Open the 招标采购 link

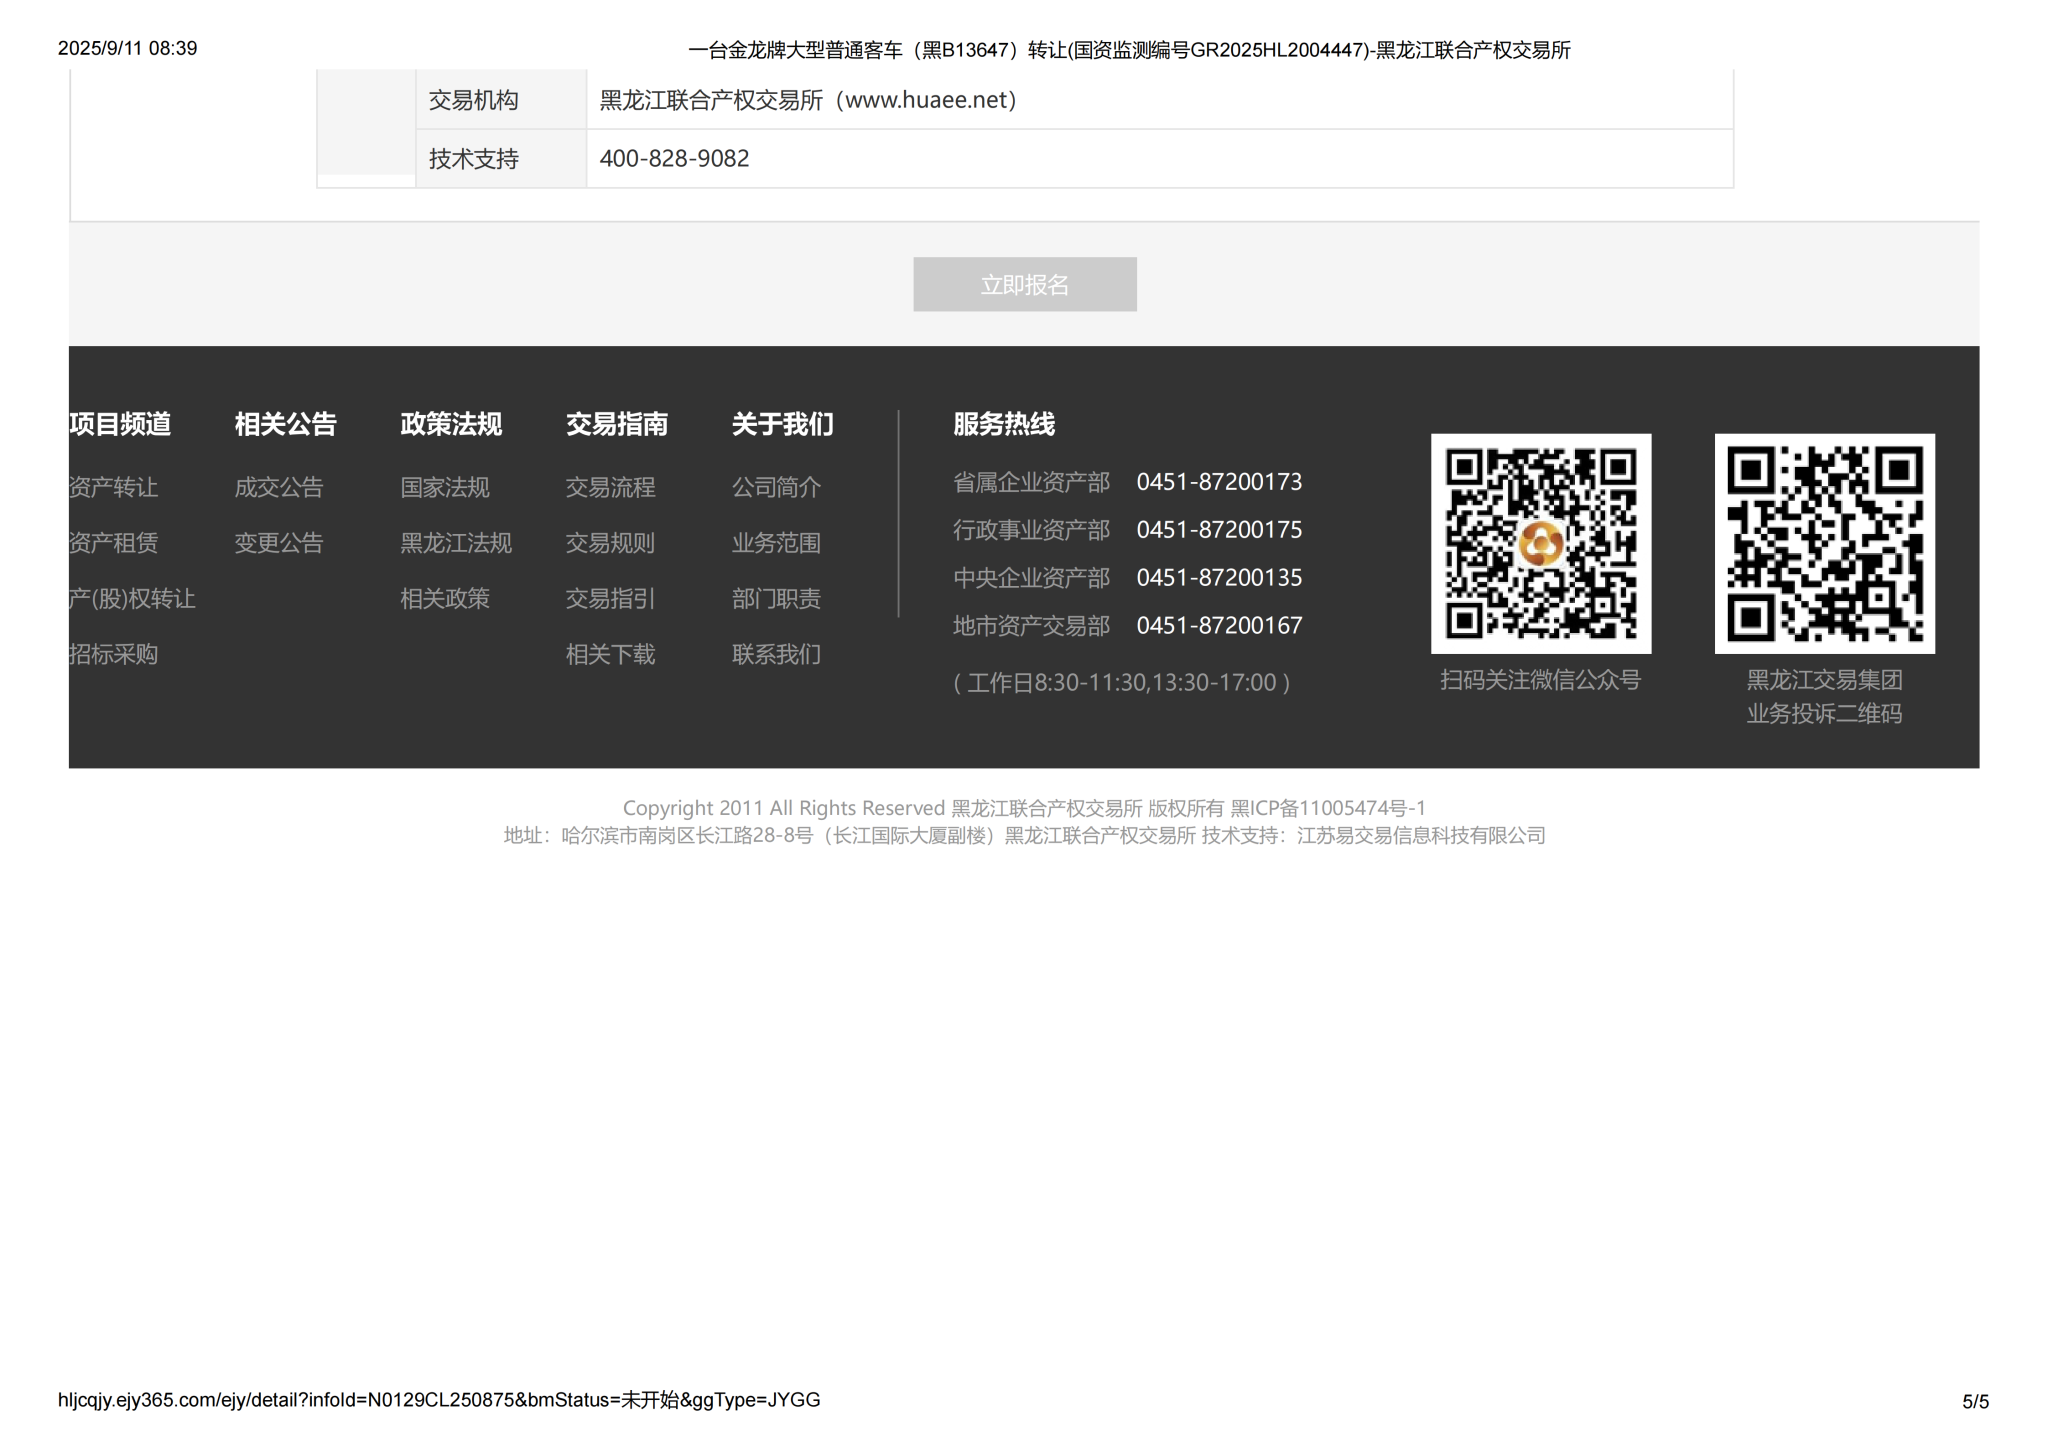(x=113, y=654)
